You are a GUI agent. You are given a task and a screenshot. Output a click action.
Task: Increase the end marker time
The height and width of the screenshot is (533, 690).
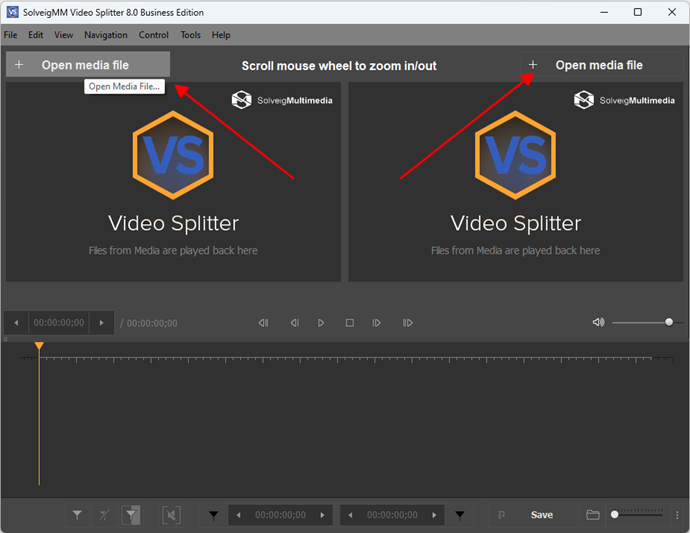[434, 515]
